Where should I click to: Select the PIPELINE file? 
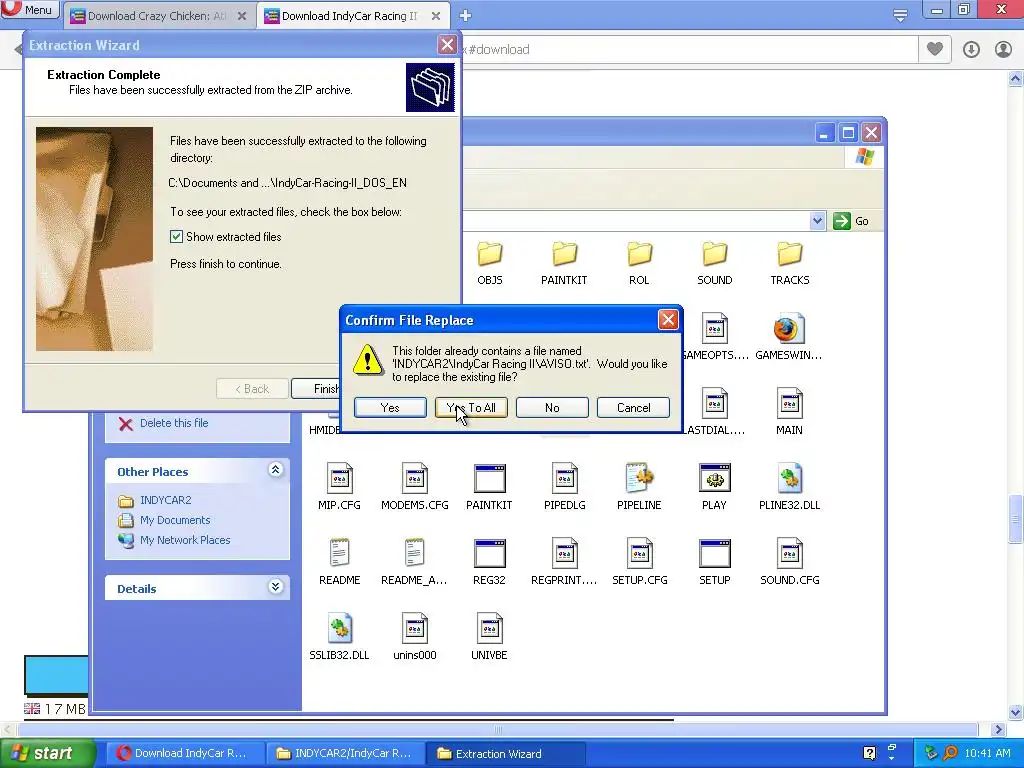[x=639, y=486]
